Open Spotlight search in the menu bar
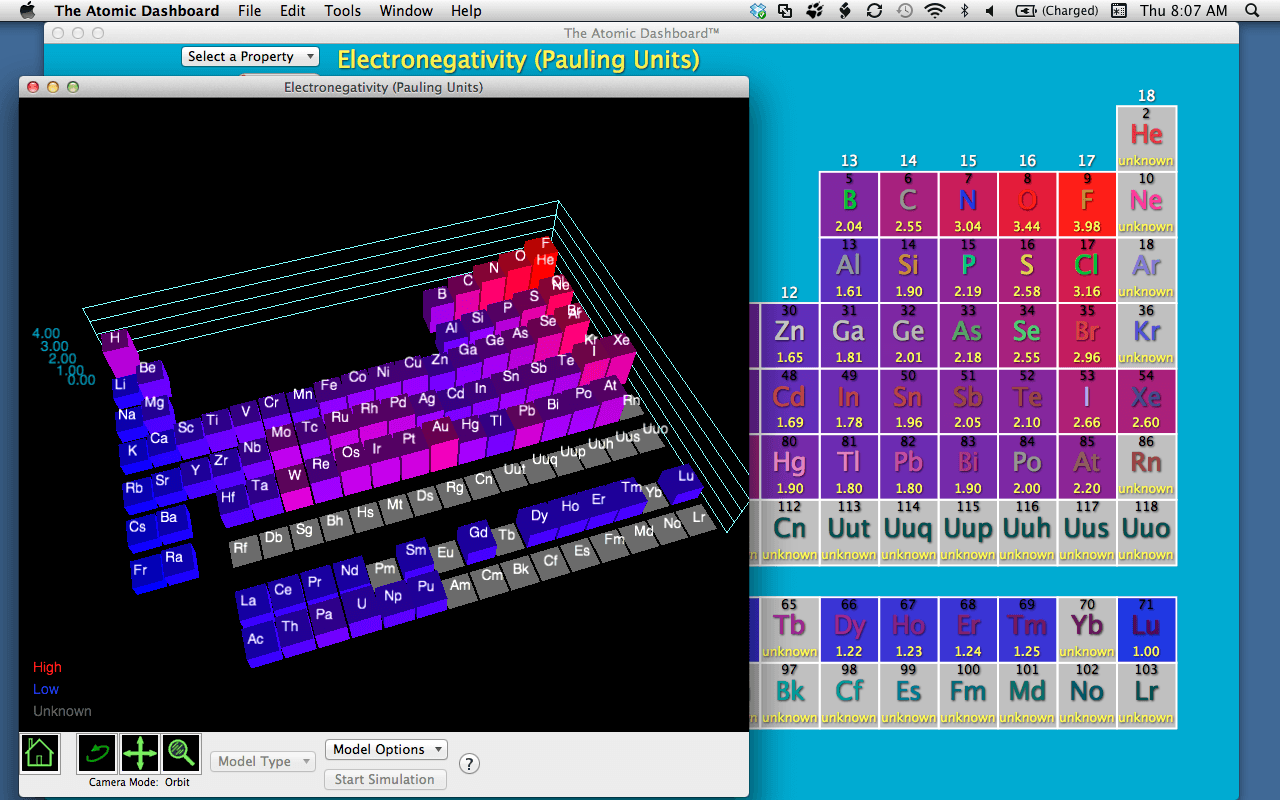 (x=1253, y=11)
